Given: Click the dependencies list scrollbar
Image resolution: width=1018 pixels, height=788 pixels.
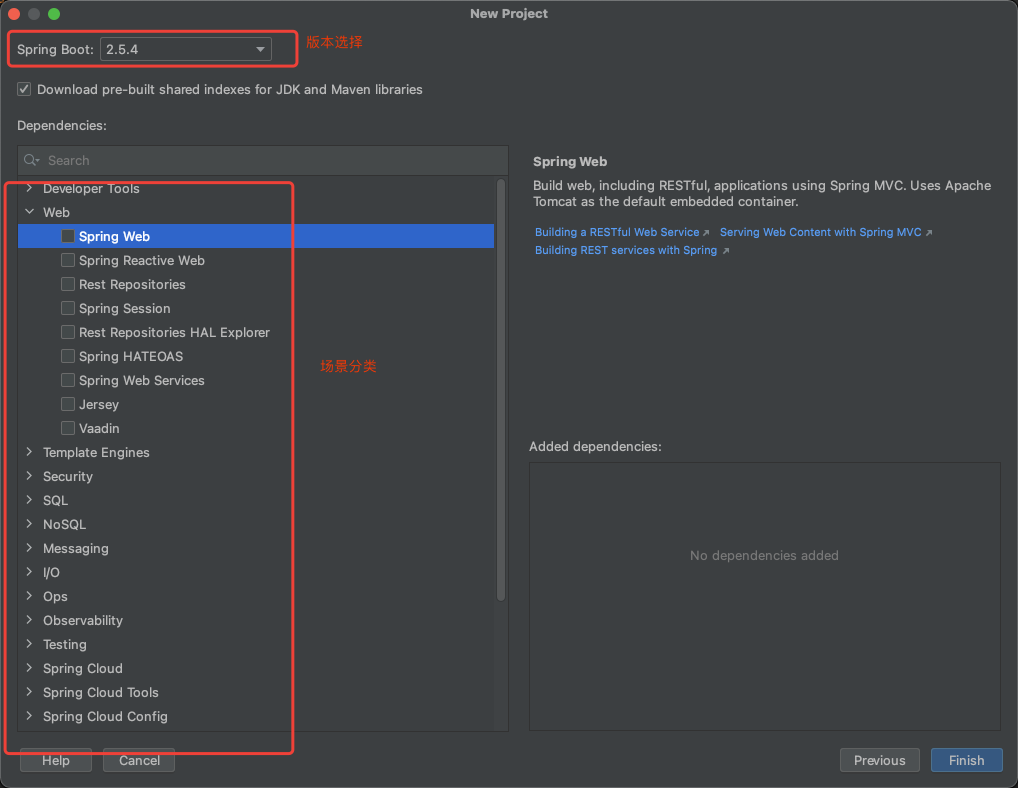Looking at the screenshot, I should click(x=501, y=389).
